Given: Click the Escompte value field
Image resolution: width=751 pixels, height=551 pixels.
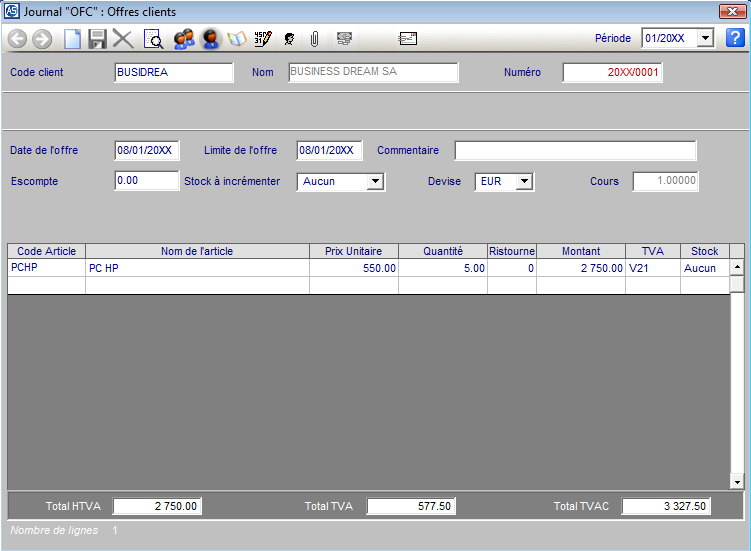Looking at the screenshot, I should point(146,181).
